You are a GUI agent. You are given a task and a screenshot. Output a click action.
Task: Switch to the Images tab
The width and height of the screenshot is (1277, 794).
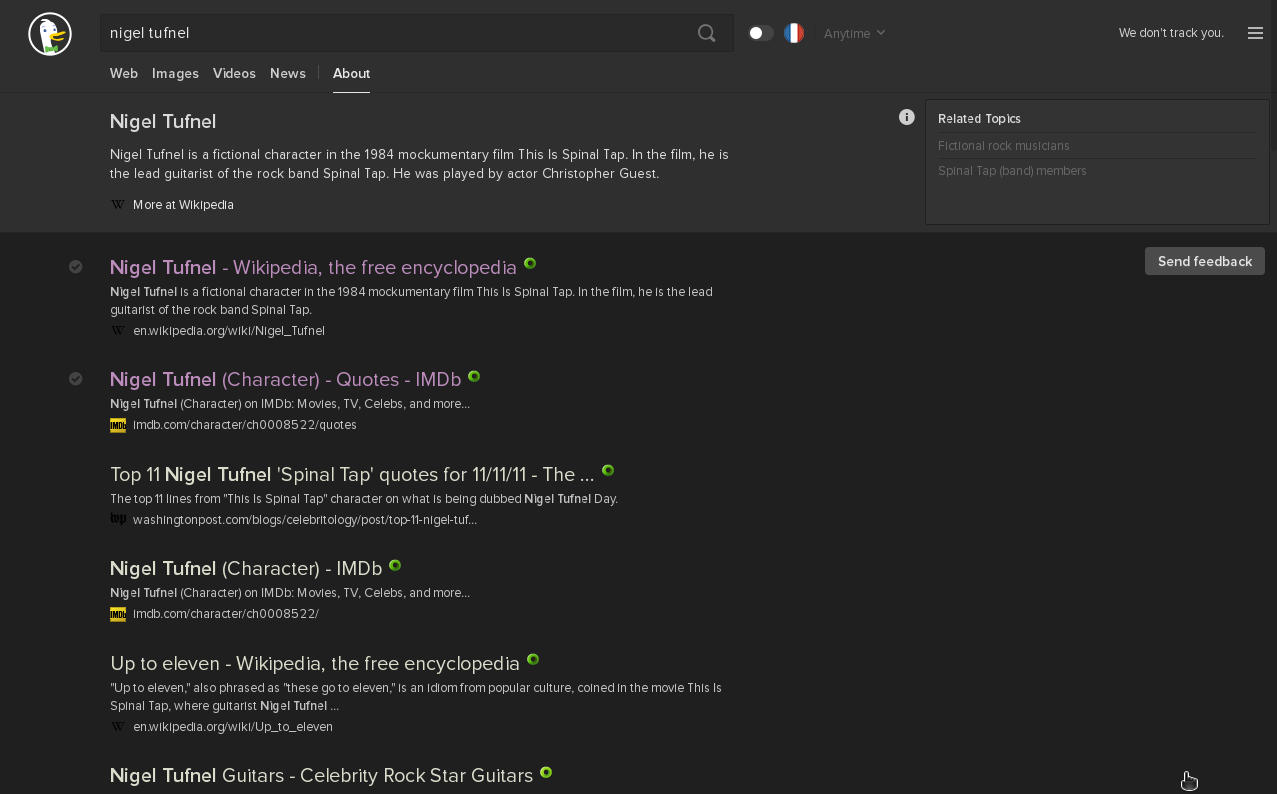pyautogui.click(x=175, y=73)
